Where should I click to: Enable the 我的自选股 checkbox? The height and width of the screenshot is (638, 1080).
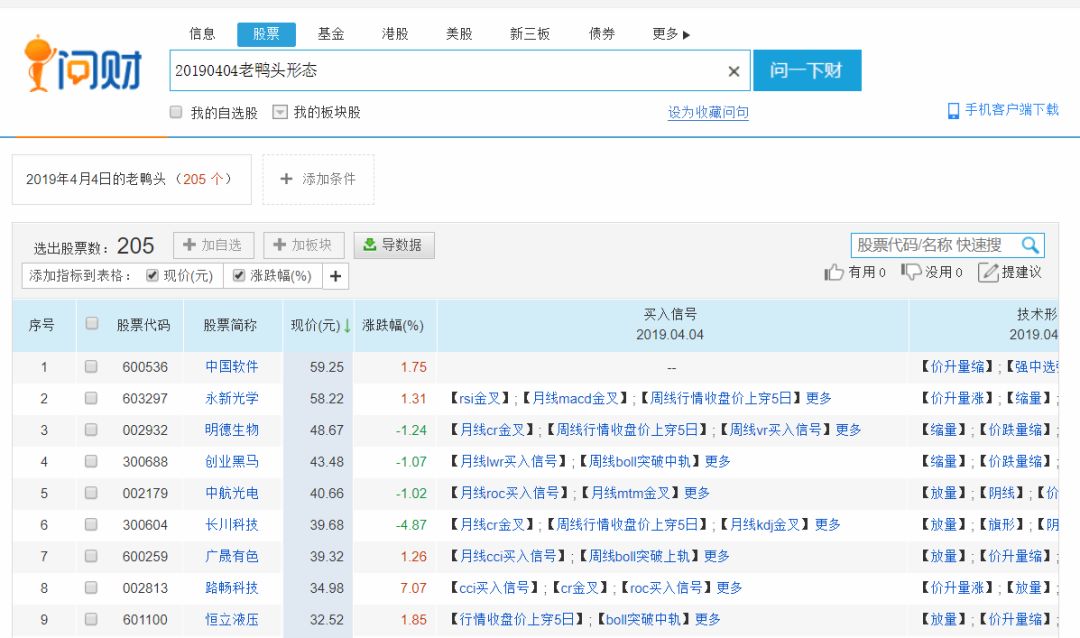(174, 110)
